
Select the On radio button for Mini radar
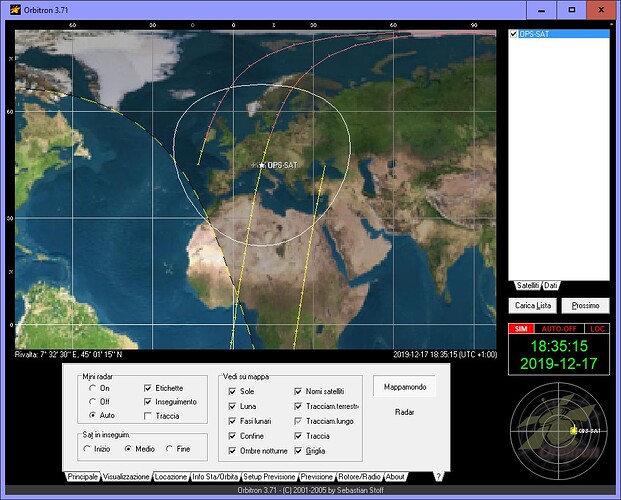[92, 387]
